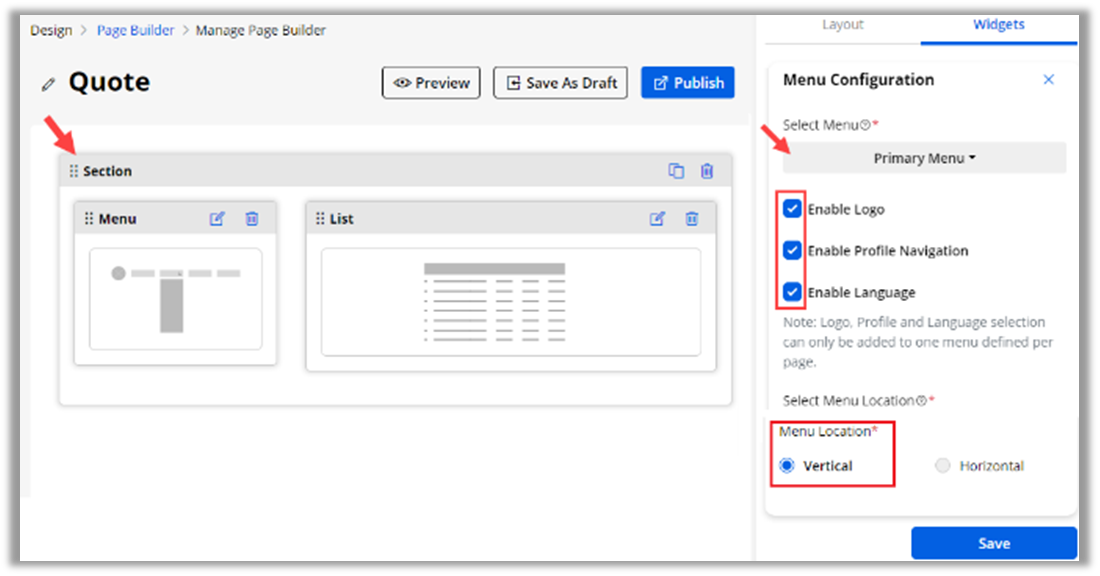This screenshot has height=576, width=1100.
Task: Select Horizontal menu location
Action: [942, 466]
